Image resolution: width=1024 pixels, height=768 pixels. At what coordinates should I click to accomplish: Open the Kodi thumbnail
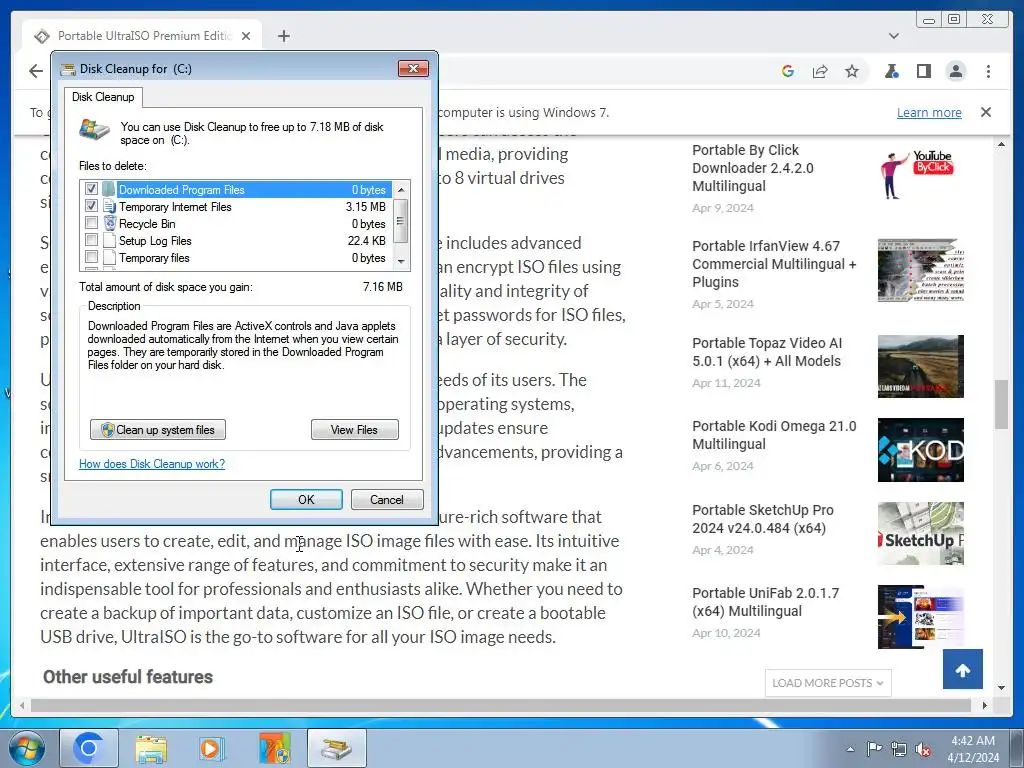pos(921,450)
